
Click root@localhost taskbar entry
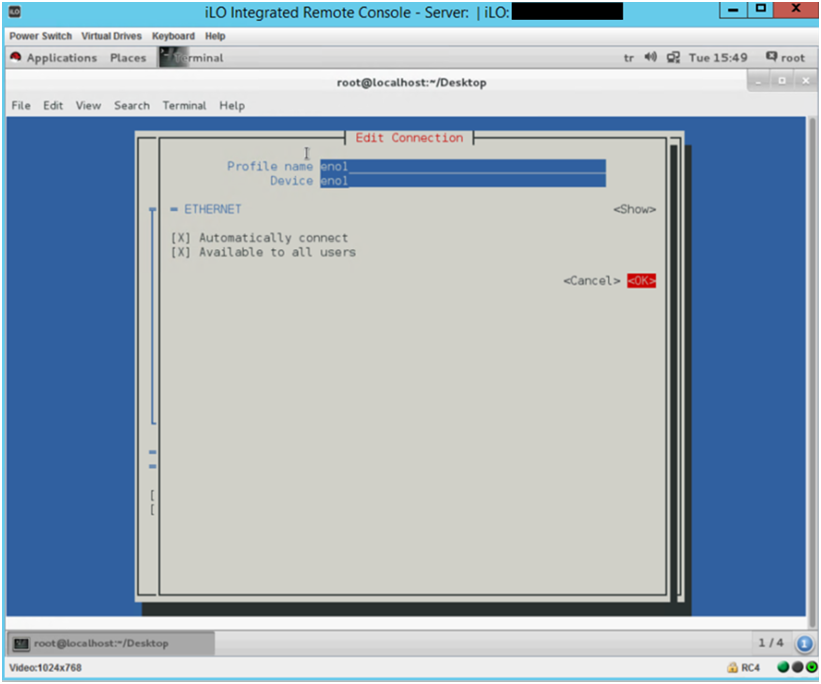111,643
